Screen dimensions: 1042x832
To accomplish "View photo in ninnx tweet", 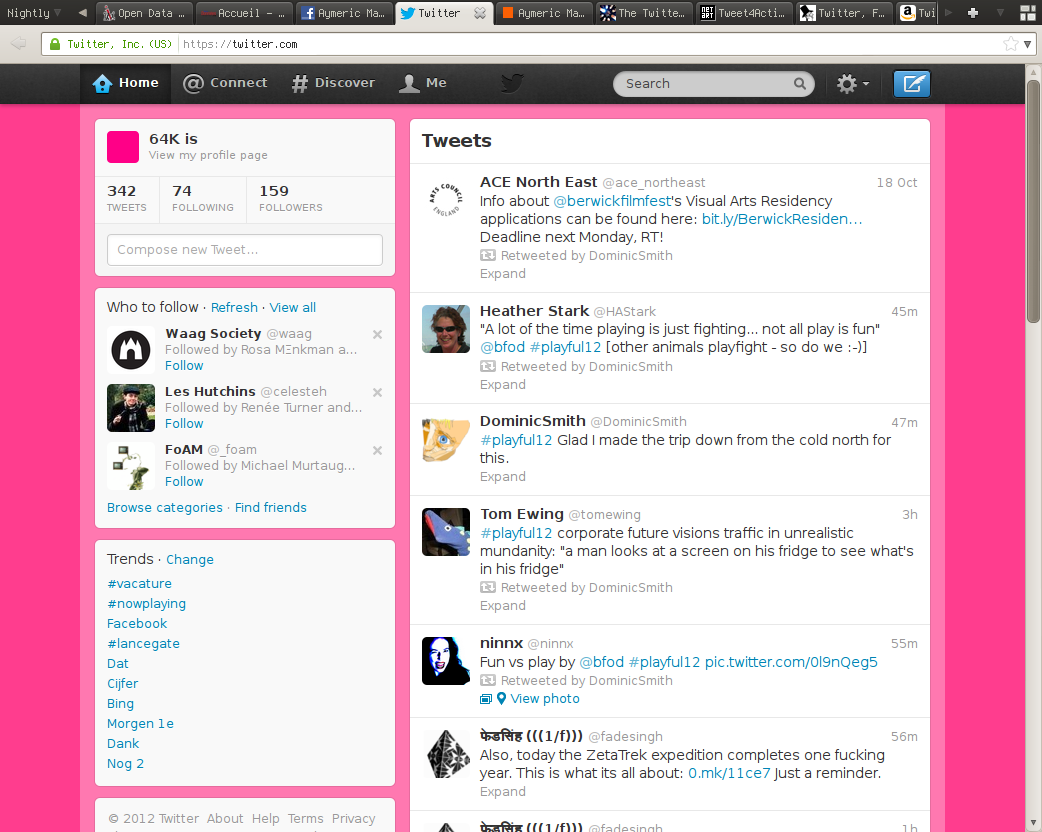I will 544,698.
